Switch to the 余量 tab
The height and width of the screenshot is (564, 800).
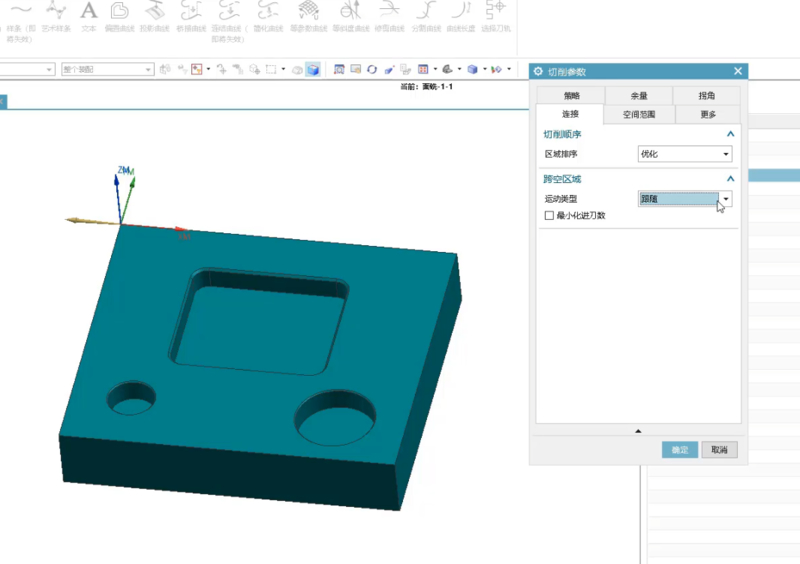pos(639,95)
